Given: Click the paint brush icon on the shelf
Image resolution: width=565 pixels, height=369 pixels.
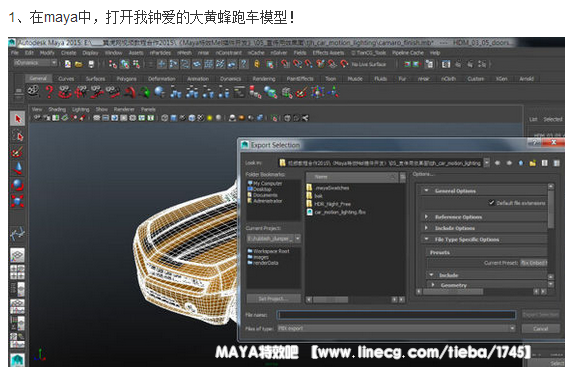Looking at the screenshot, I should click(x=301, y=92).
